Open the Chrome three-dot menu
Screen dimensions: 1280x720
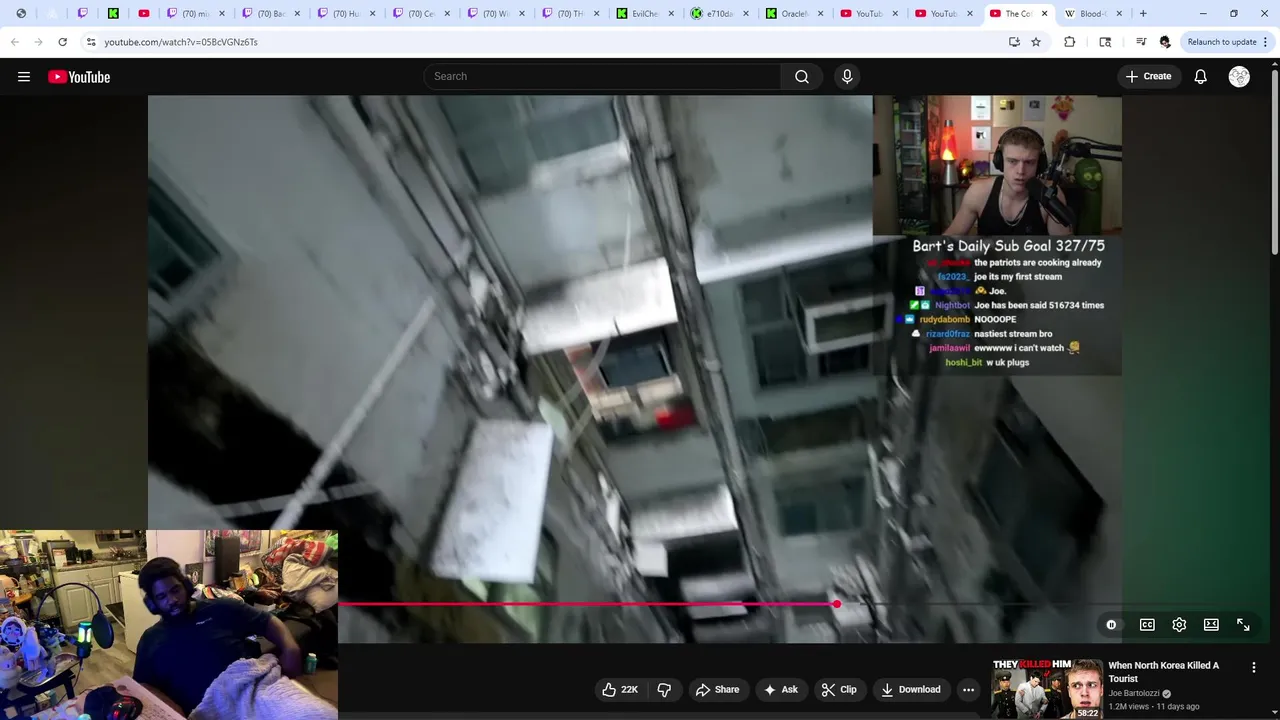coord(1266,42)
